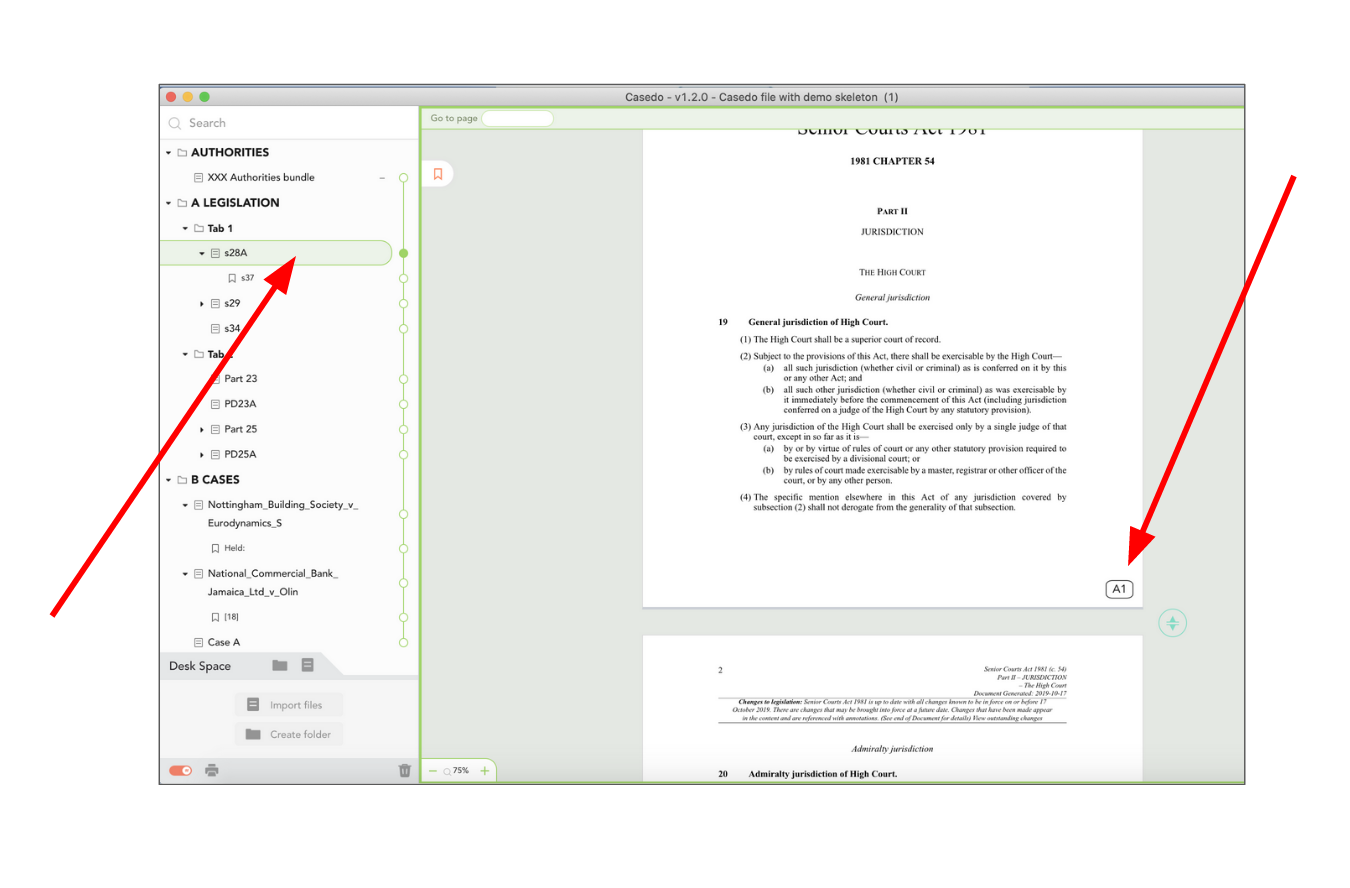The image size is (1350, 888).
Task: Click the A1 page label badge
Action: (1120, 590)
